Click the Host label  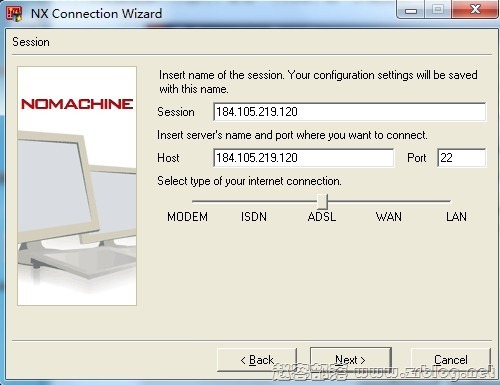tap(168, 158)
